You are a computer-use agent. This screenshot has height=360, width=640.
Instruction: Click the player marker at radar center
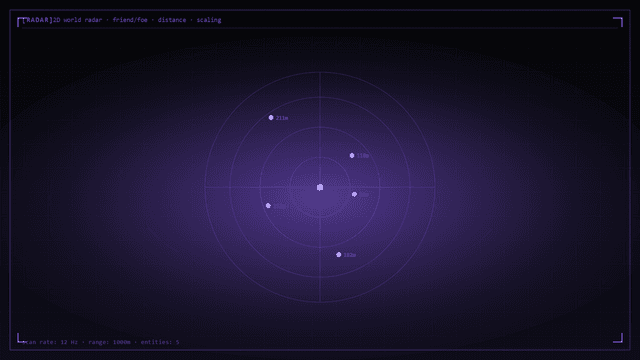[x=320, y=187]
